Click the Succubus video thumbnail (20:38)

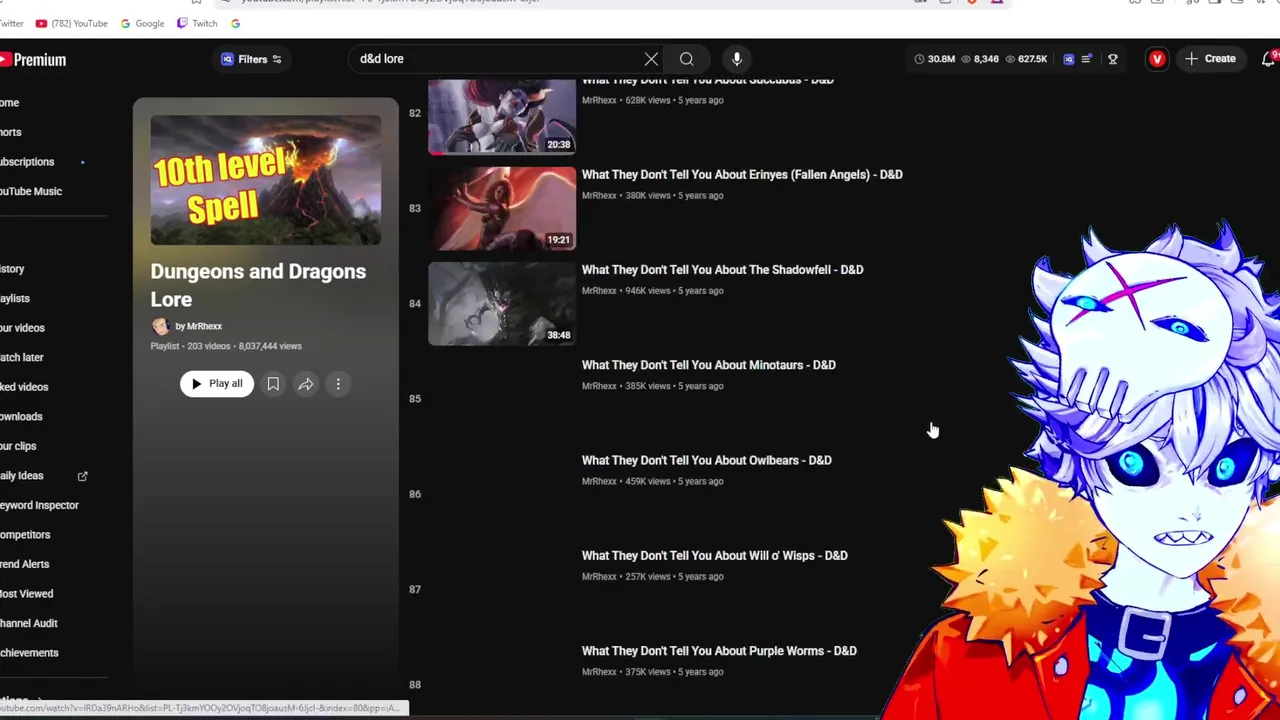tap(502, 116)
